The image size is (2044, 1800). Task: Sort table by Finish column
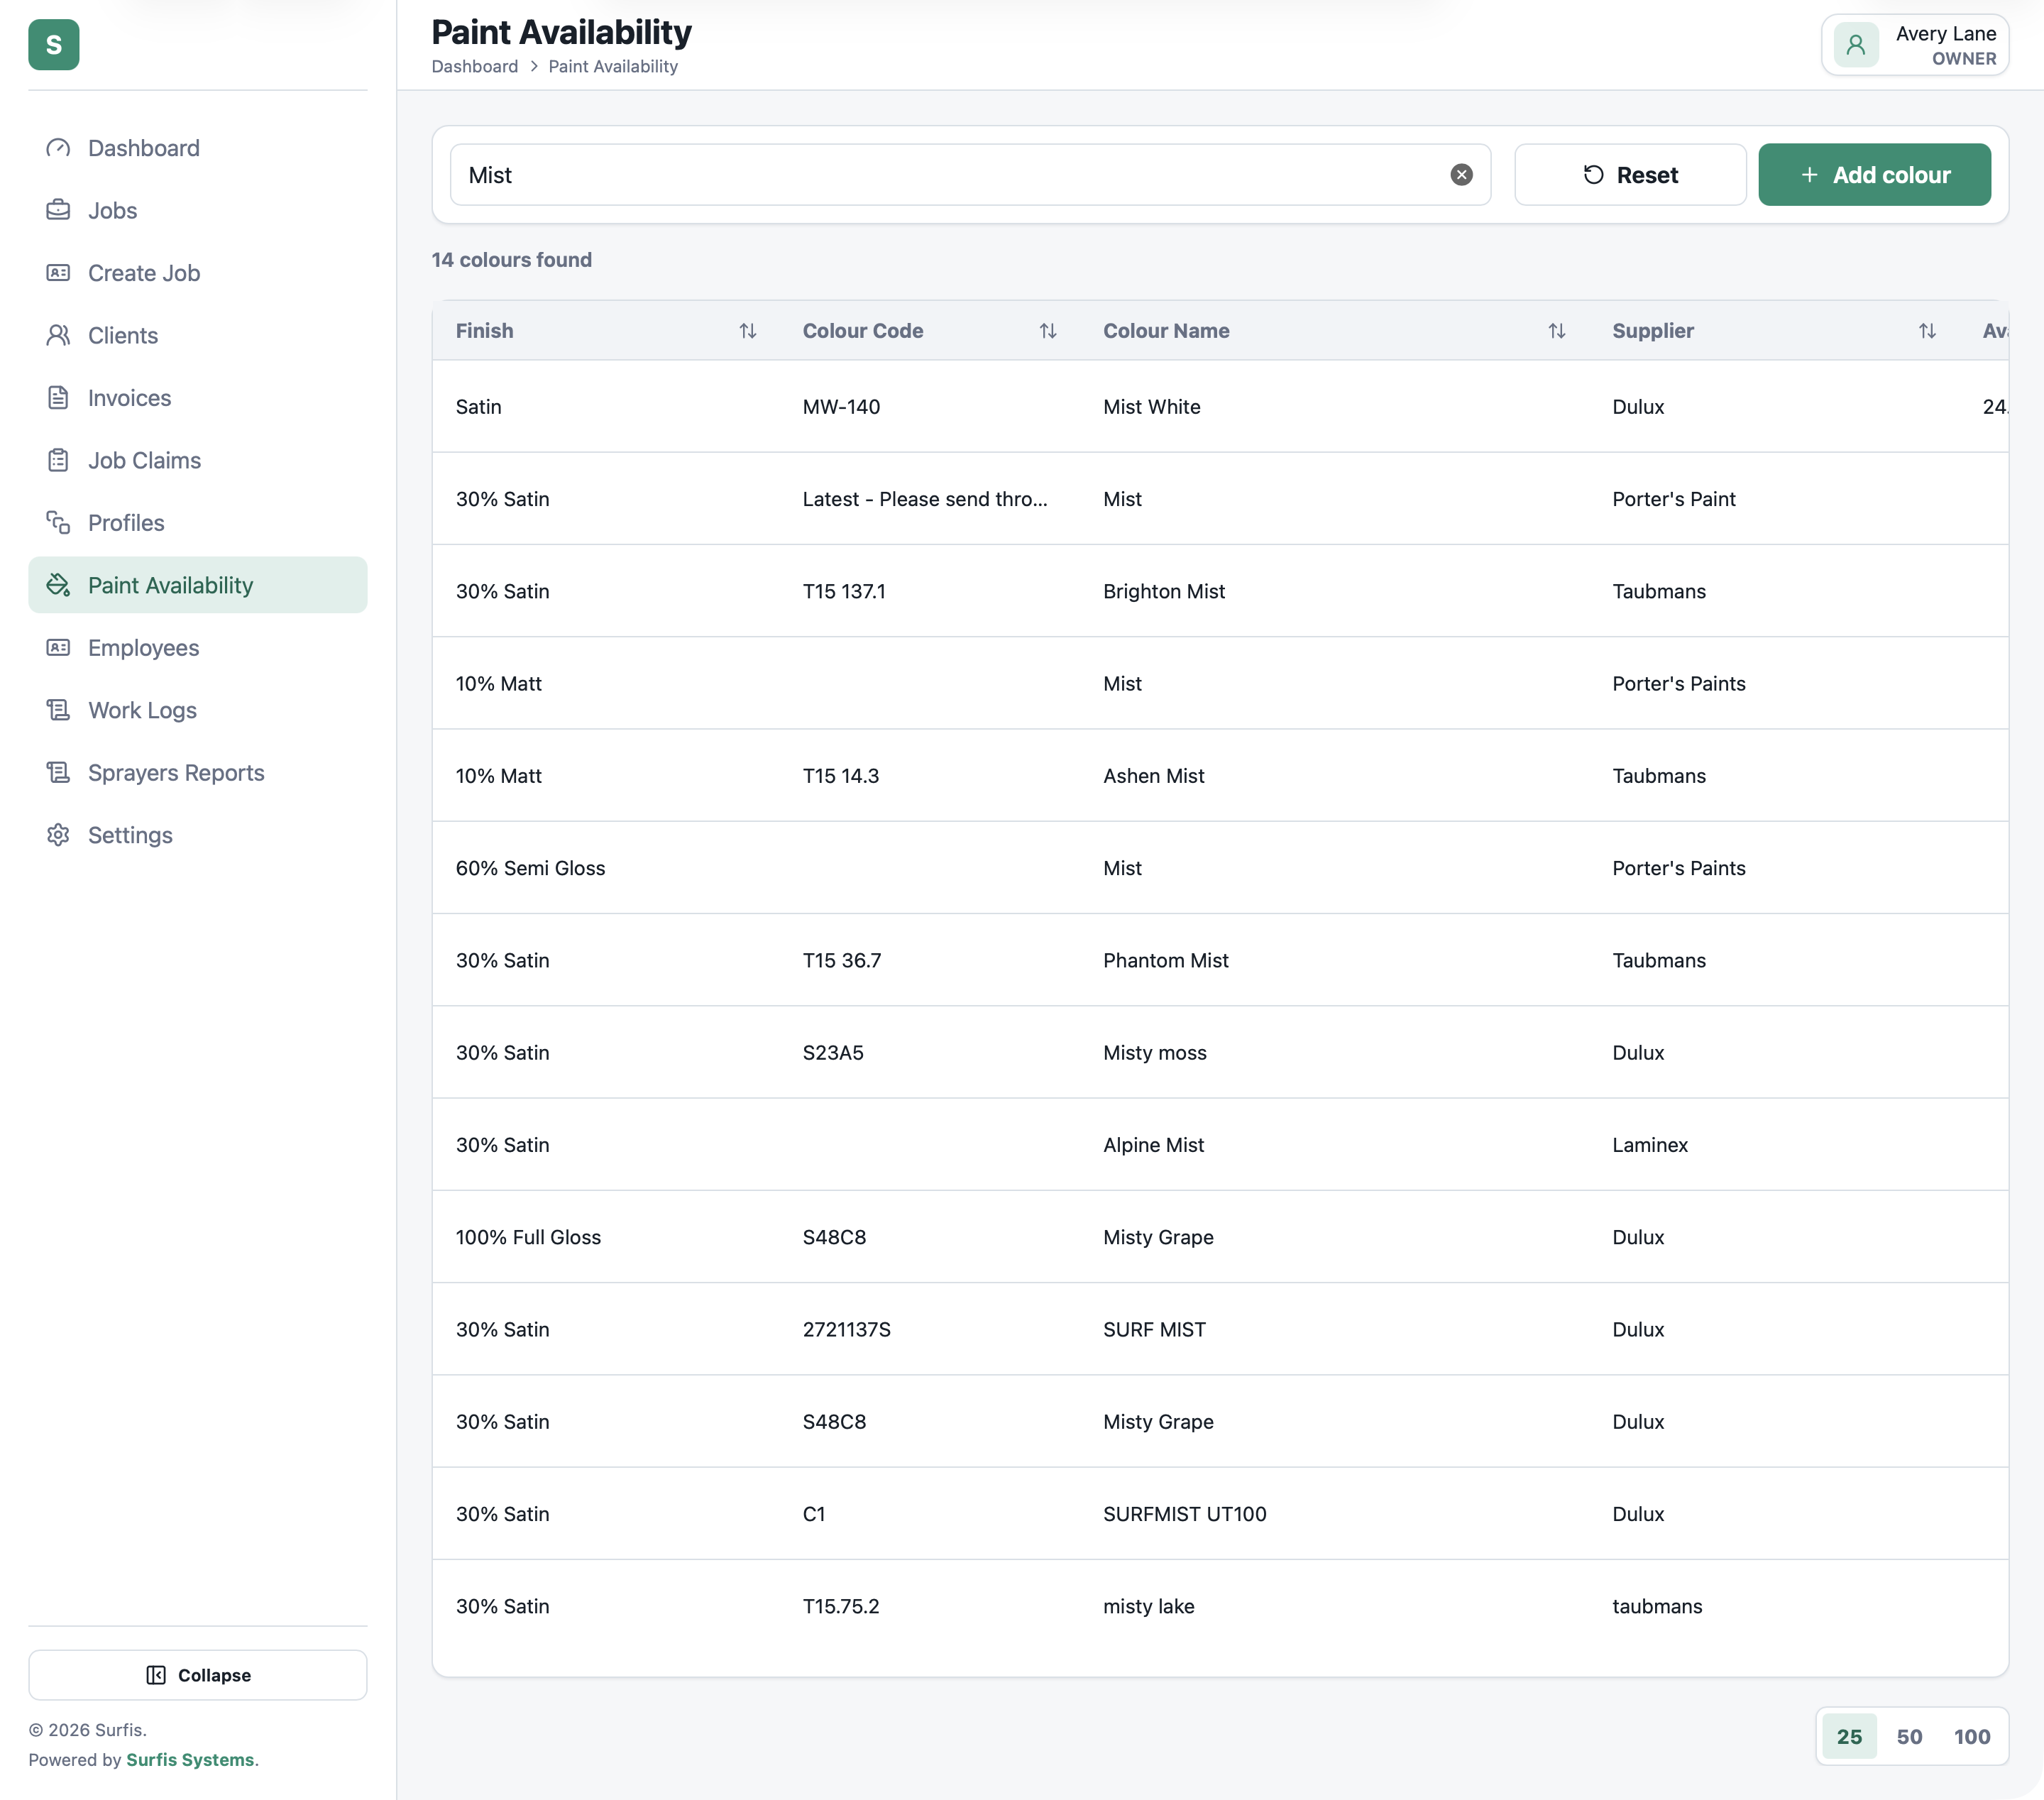coord(747,331)
